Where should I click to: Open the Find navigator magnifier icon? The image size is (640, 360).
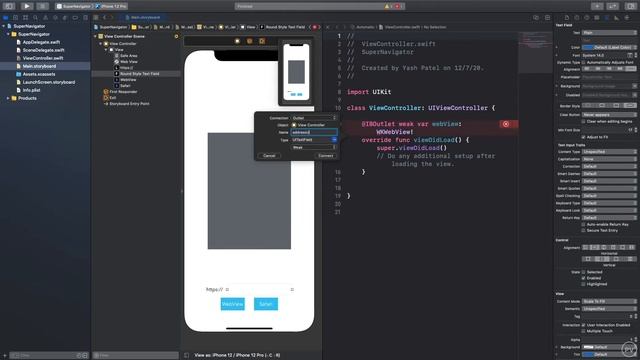36,18
